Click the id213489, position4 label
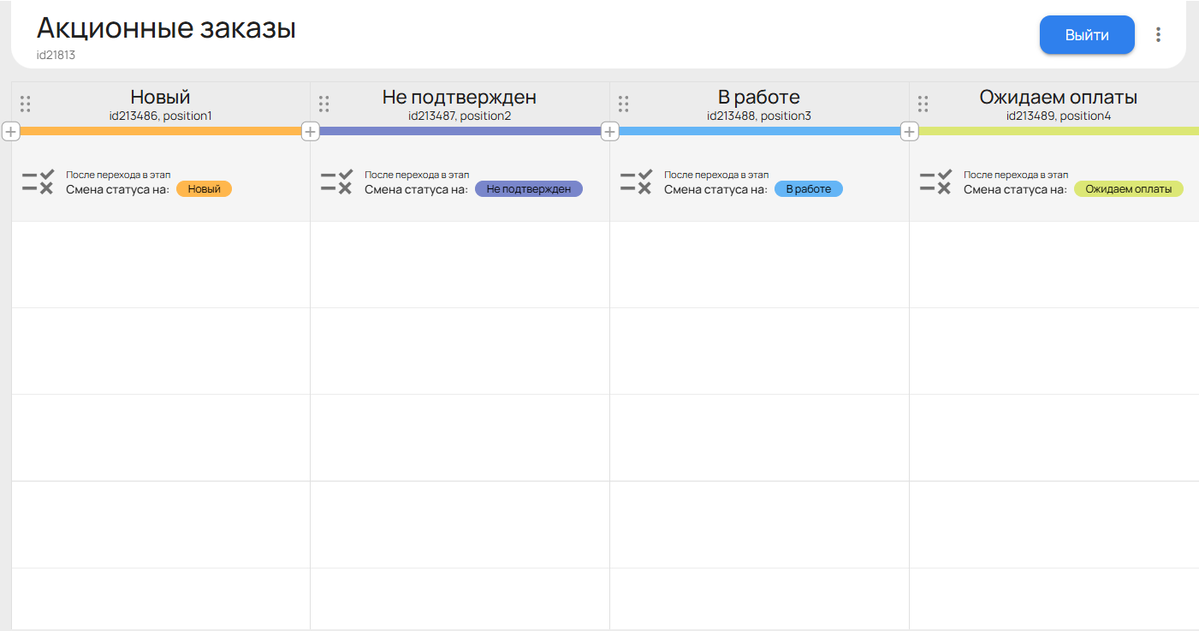Viewport: 1199px width, 631px height. (1058, 116)
